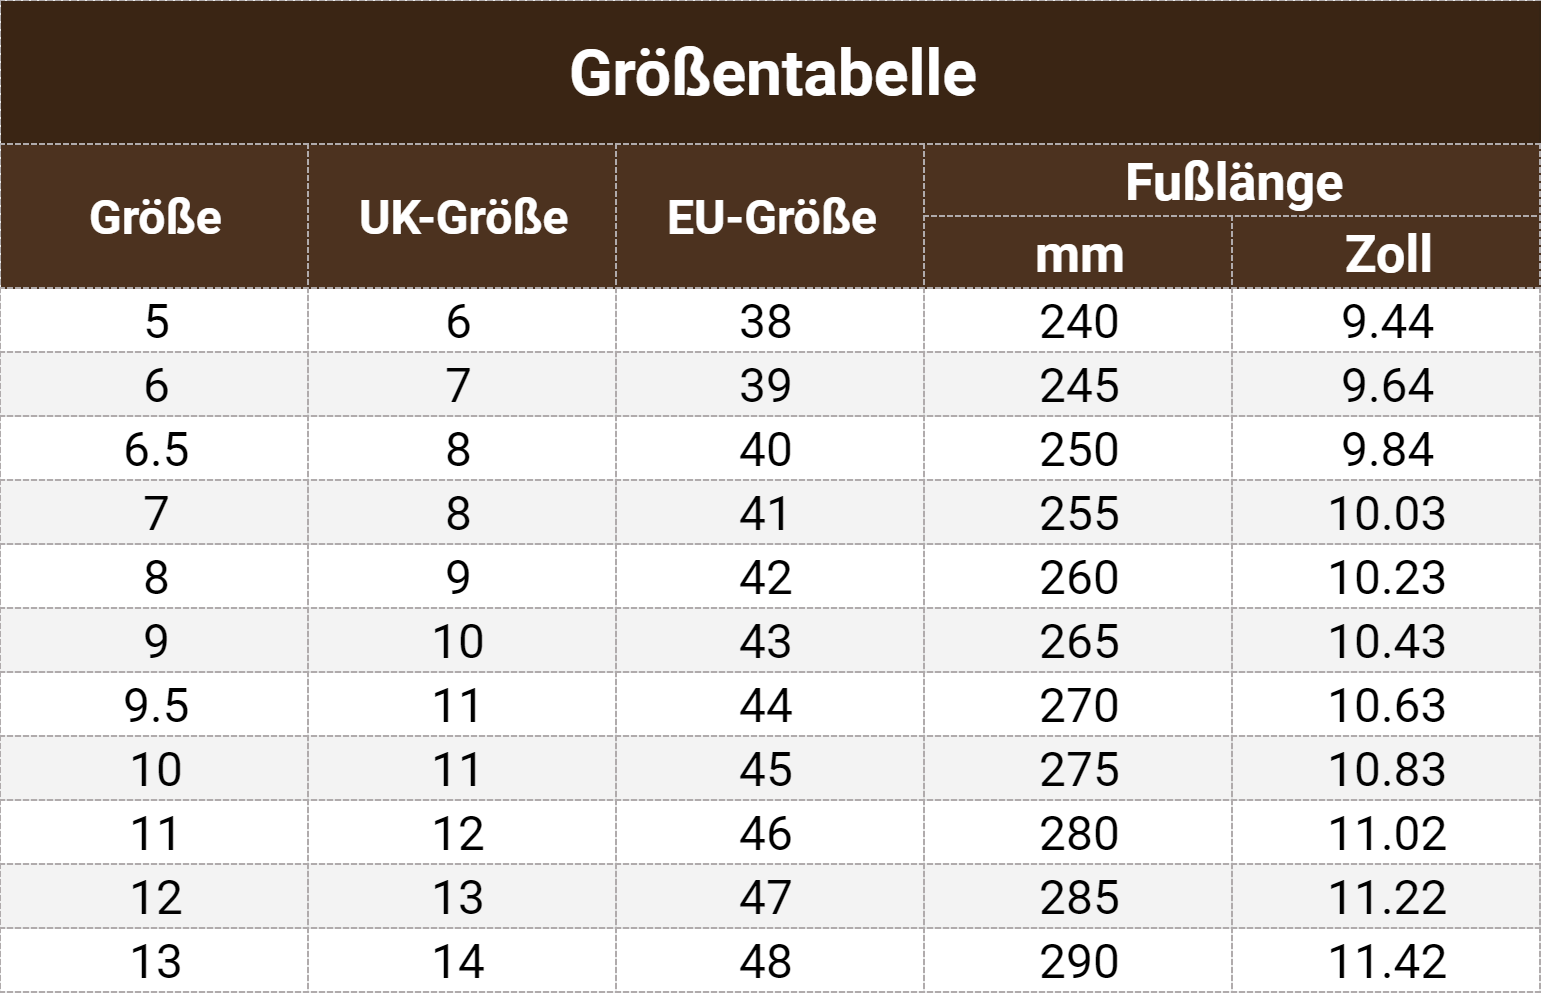Image resolution: width=1542 pixels, height=994 pixels.
Task: Select the 255 mm cell
Action: [1079, 514]
